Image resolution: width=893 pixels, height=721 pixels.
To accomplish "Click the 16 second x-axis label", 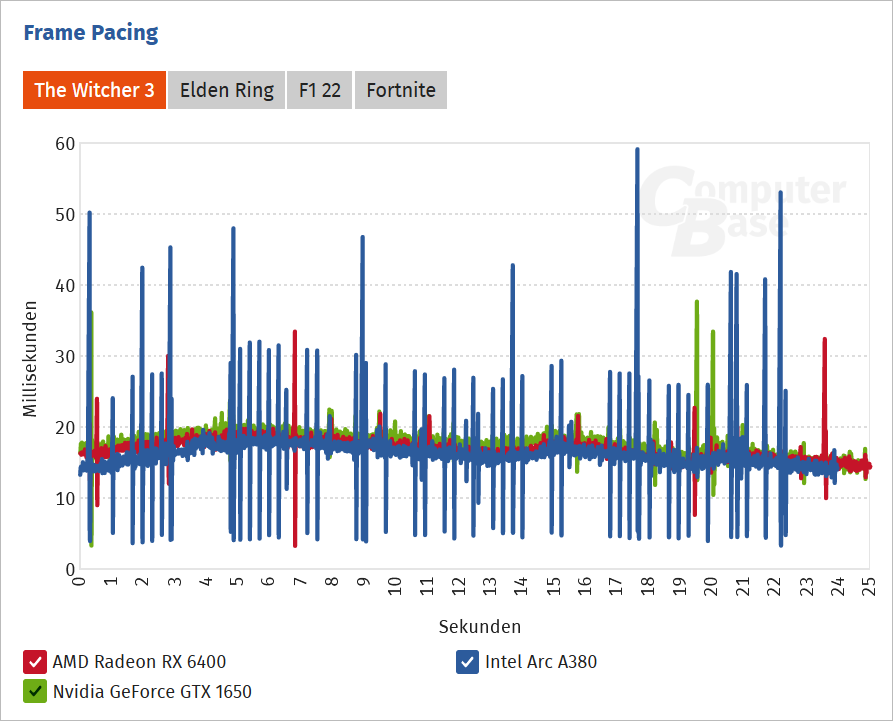I will coord(584,586).
